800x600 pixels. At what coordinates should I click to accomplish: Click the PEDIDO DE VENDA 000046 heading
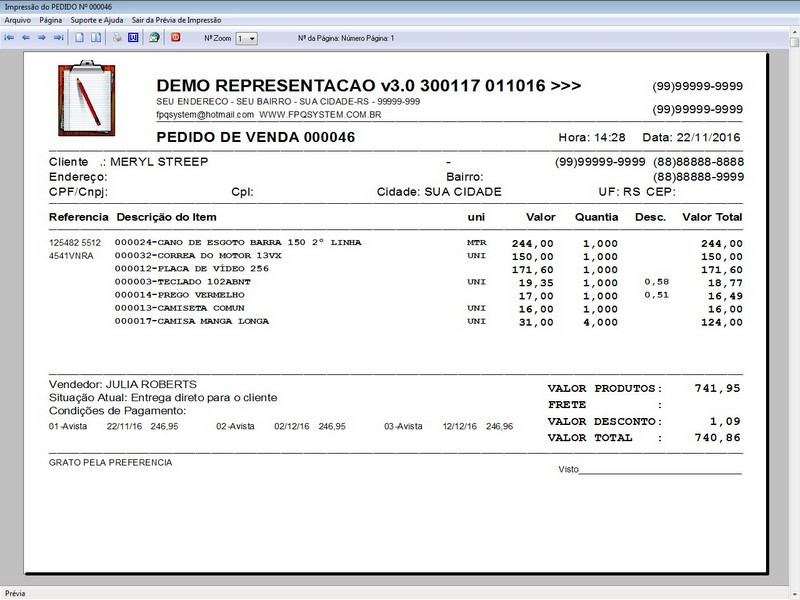pos(256,137)
